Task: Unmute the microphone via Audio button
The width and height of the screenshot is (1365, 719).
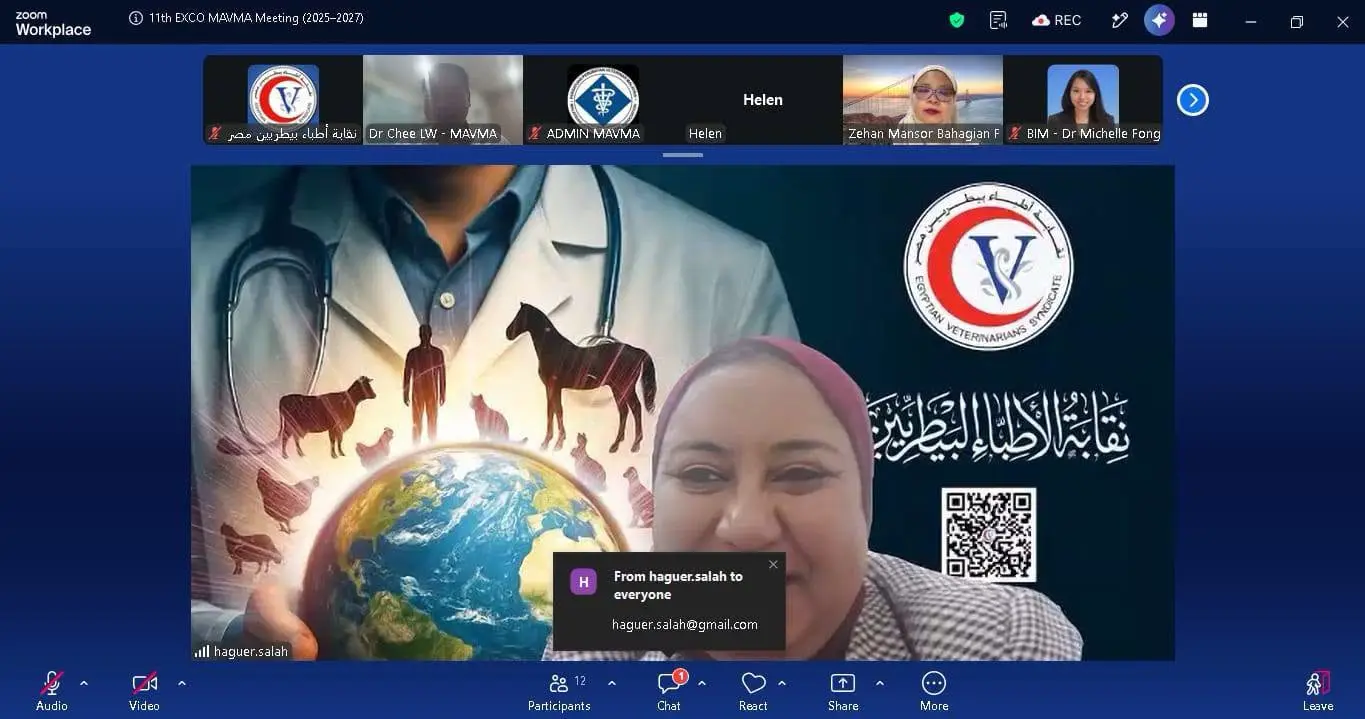Action: pyautogui.click(x=52, y=690)
